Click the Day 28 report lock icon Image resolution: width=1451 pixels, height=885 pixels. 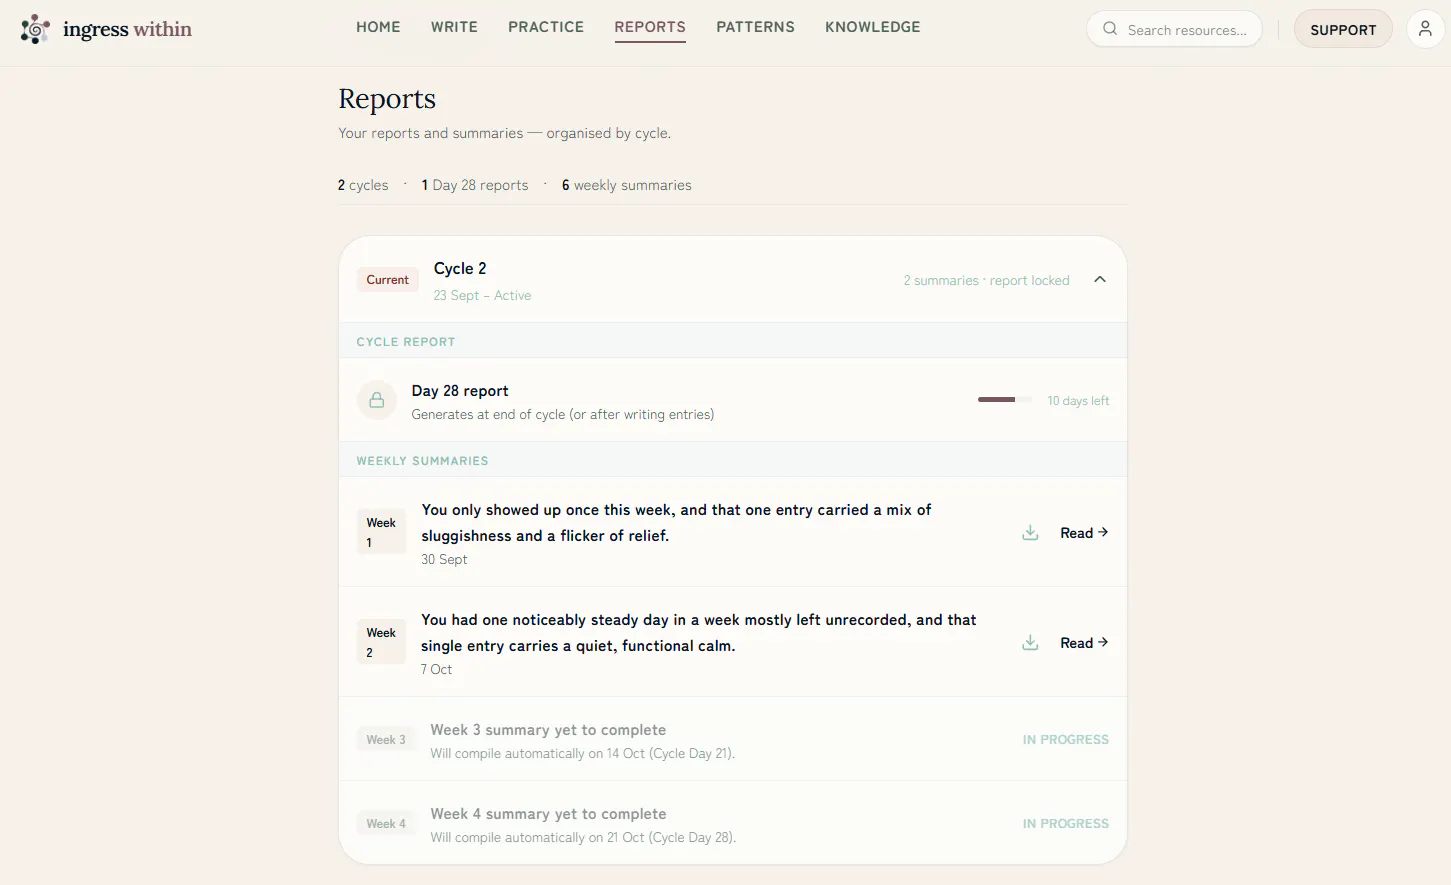(377, 400)
